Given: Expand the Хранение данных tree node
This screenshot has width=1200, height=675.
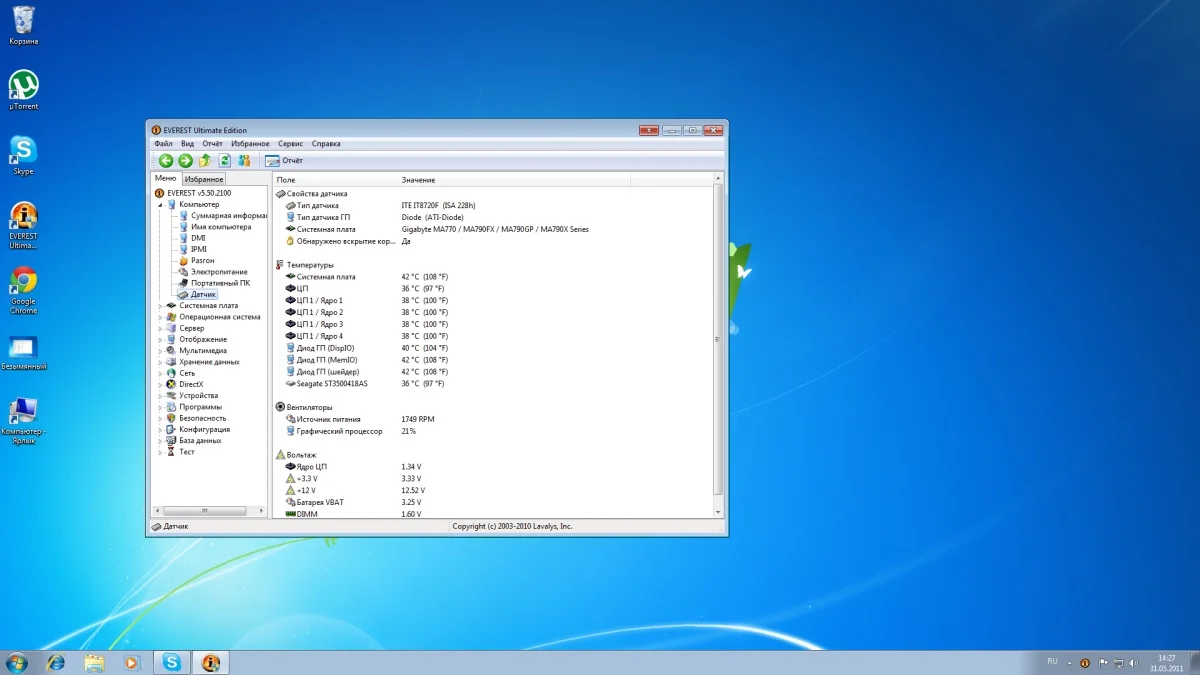Looking at the screenshot, I should tap(160, 362).
